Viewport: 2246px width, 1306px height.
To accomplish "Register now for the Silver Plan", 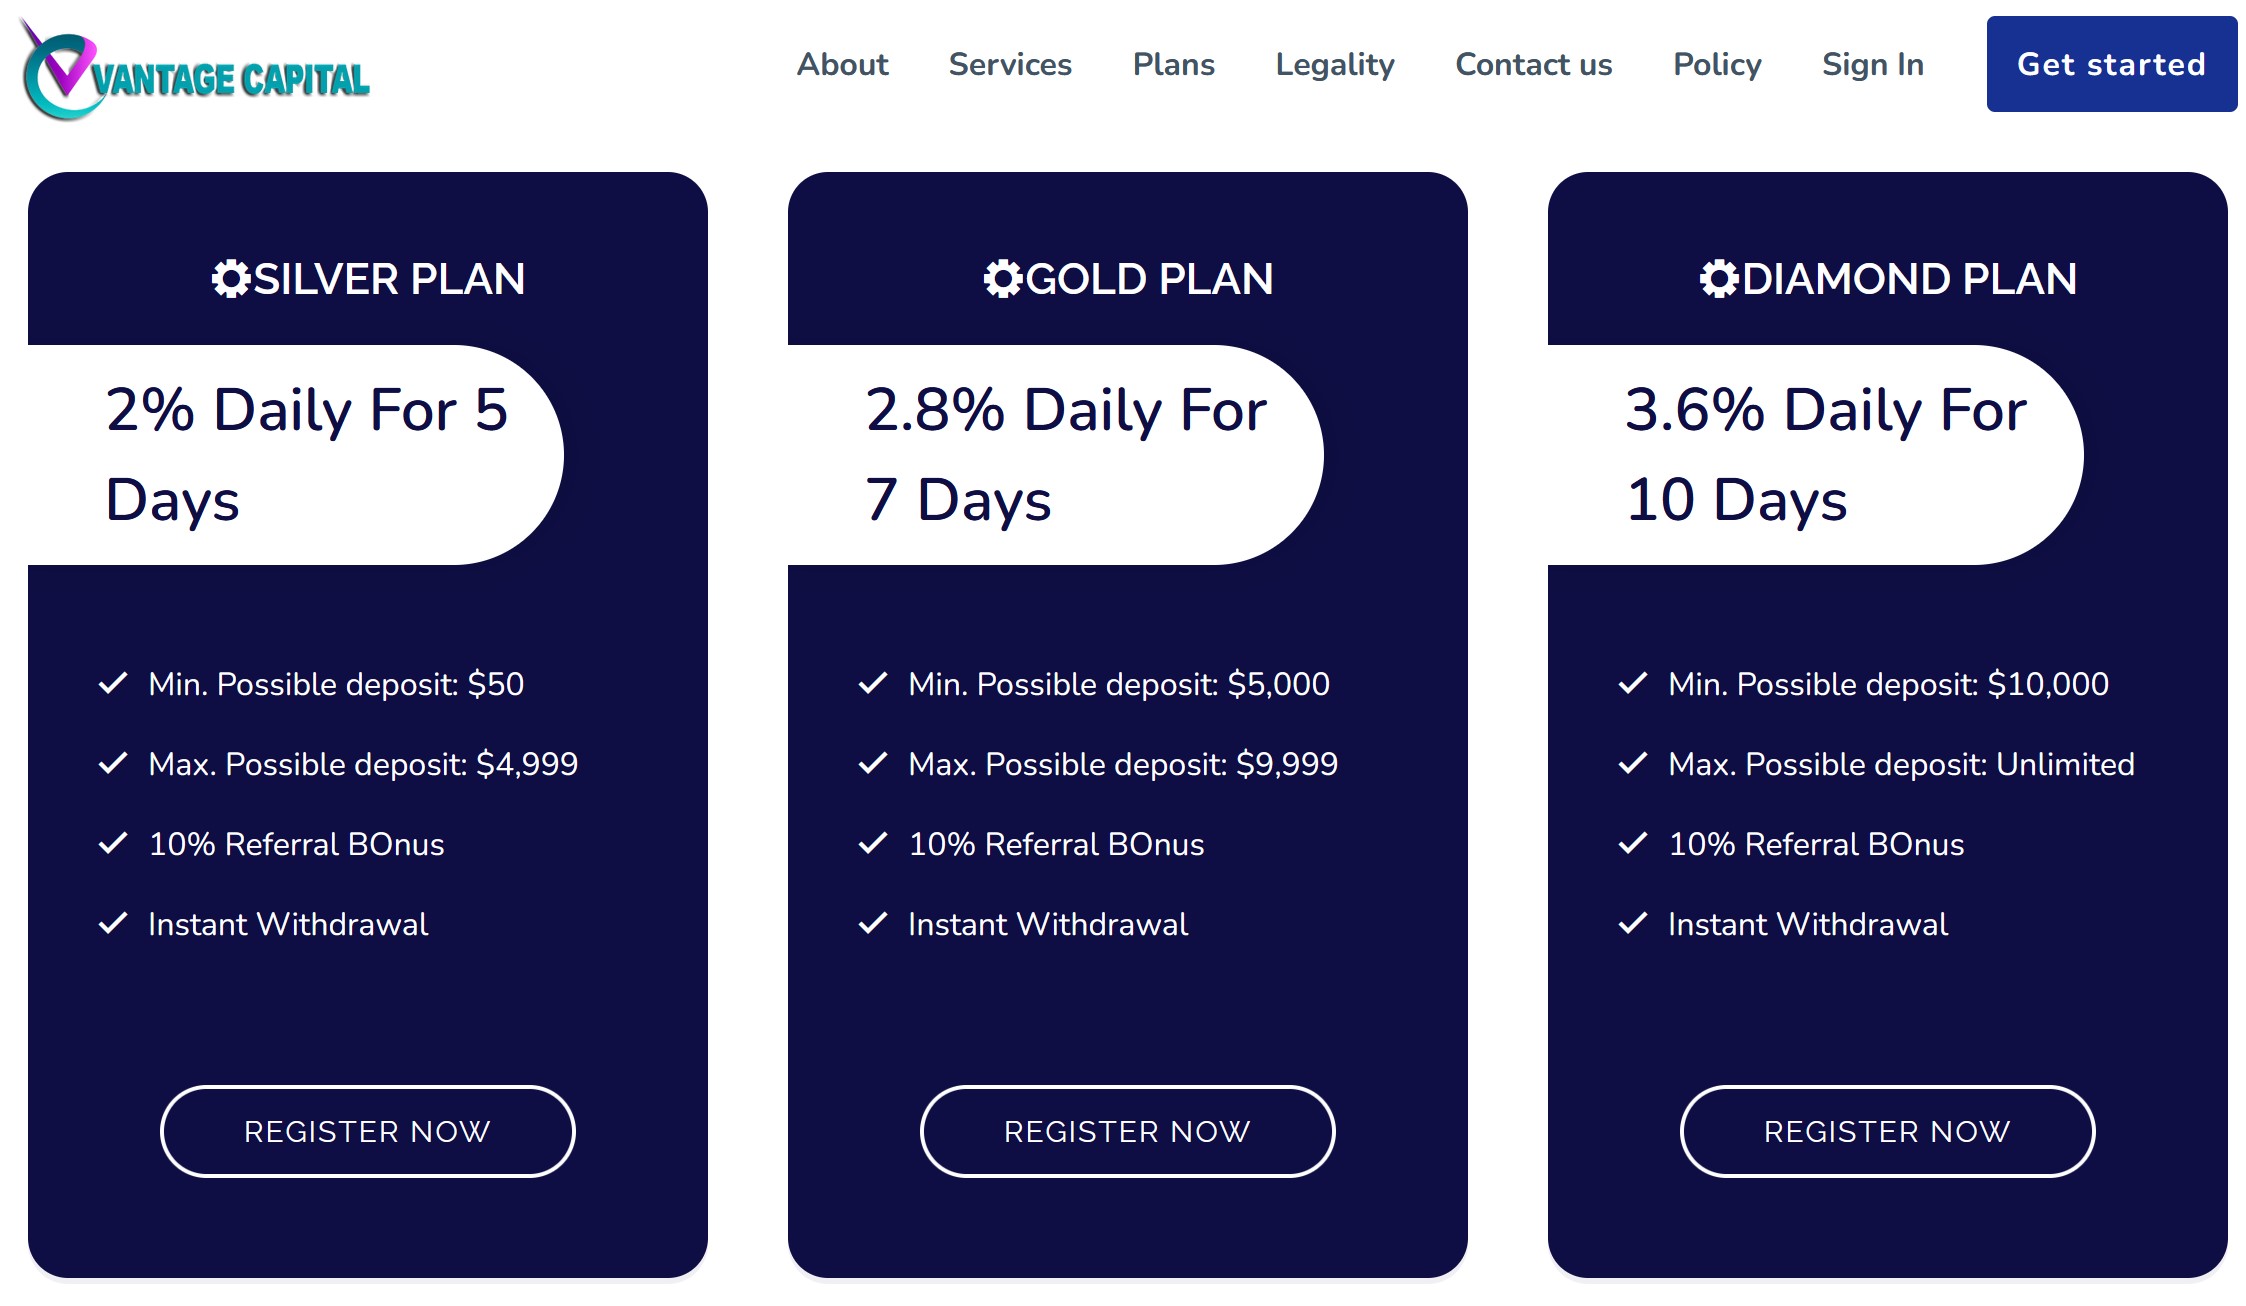I will point(367,1131).
